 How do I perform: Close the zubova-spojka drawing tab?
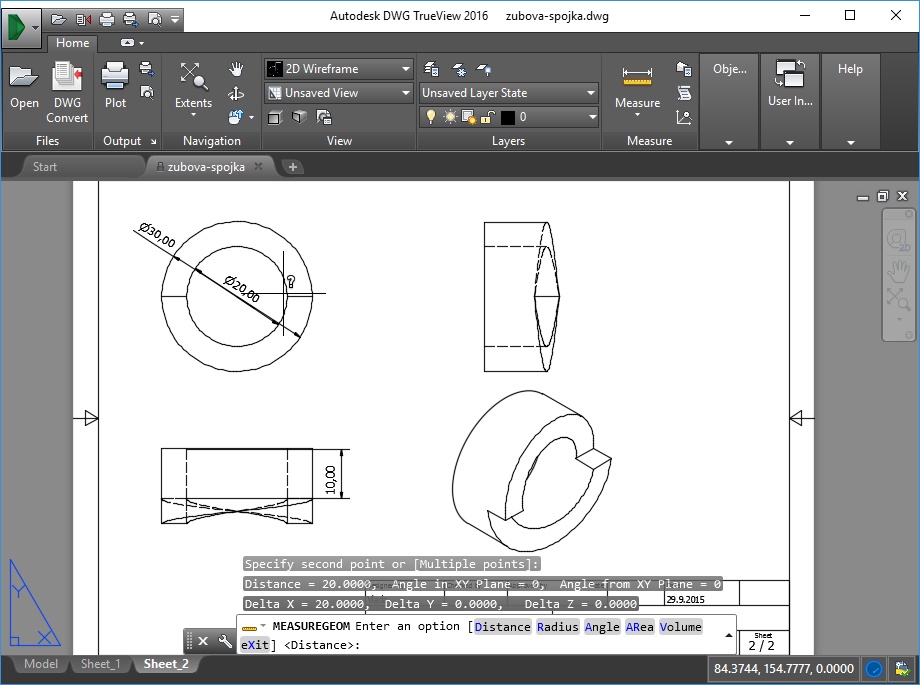(257, 167)
